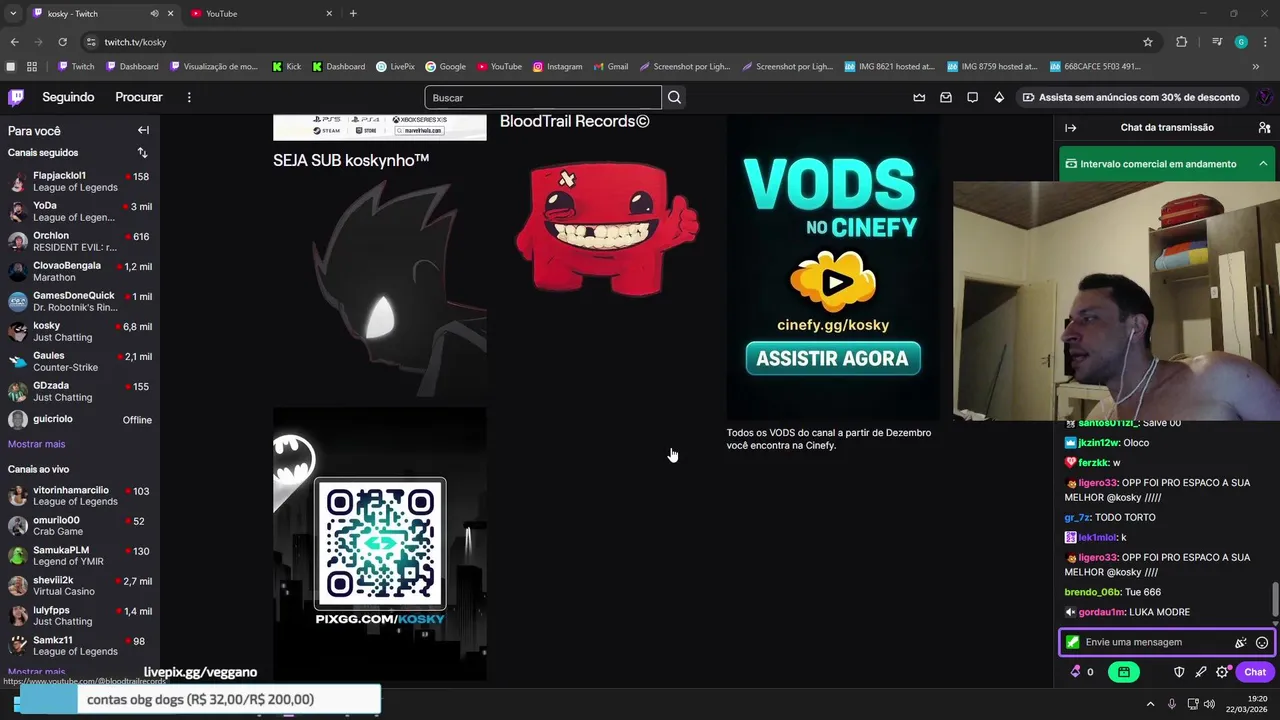Open shield mode icon in chat

click(1179, 672)
